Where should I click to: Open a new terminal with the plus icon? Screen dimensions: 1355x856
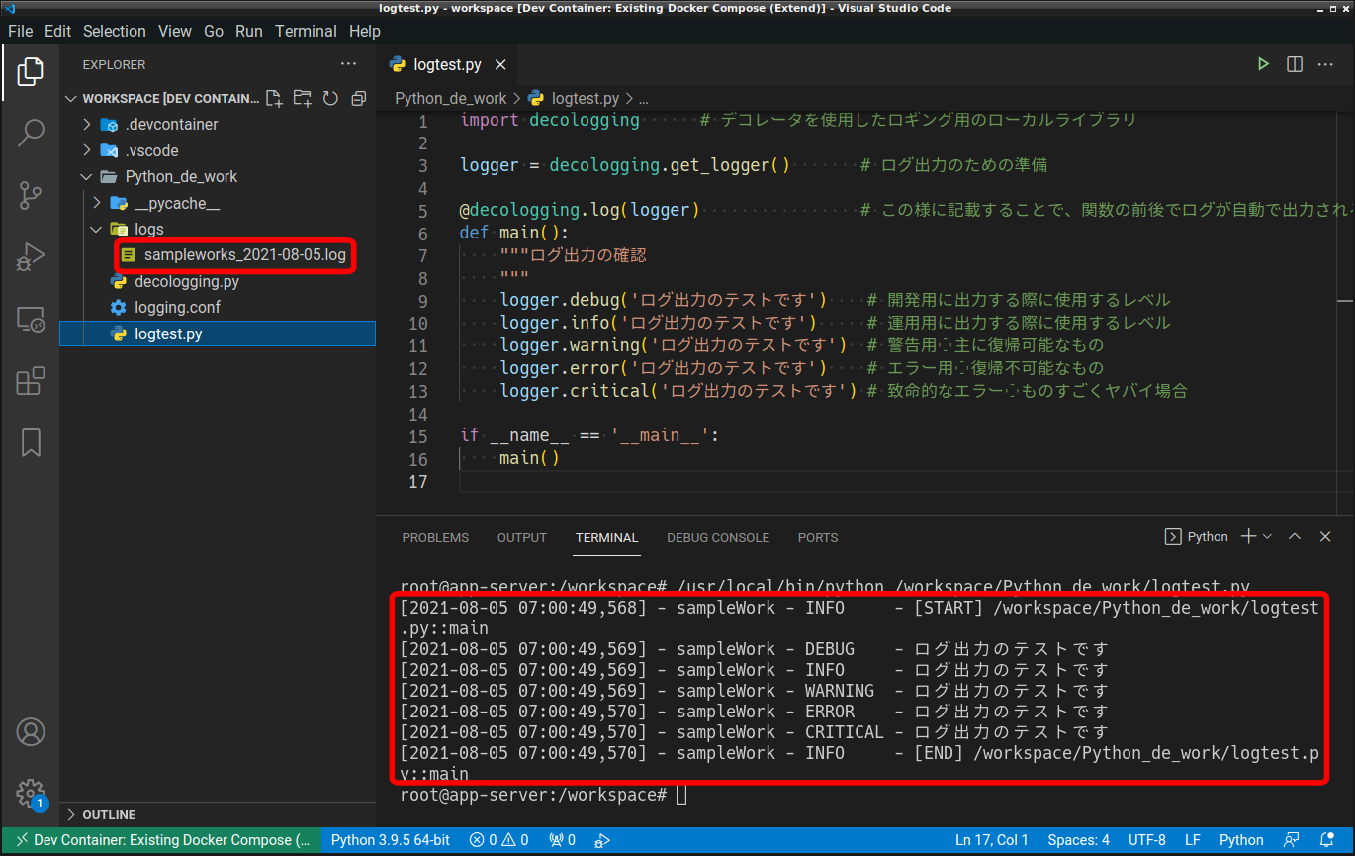pos(1250,536)
